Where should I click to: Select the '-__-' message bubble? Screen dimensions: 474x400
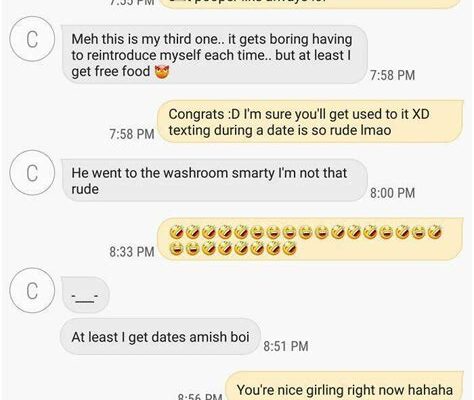[86, 295]
